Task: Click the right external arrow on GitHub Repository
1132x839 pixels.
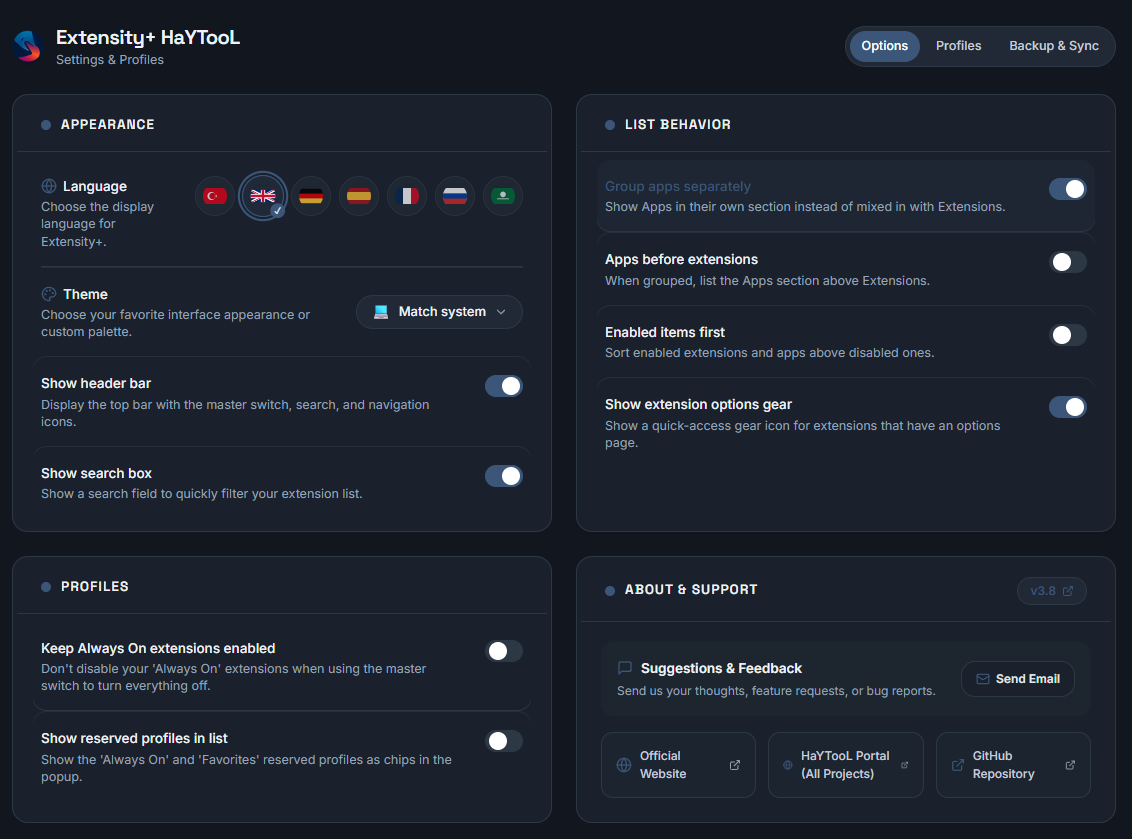Action: 1070,765
